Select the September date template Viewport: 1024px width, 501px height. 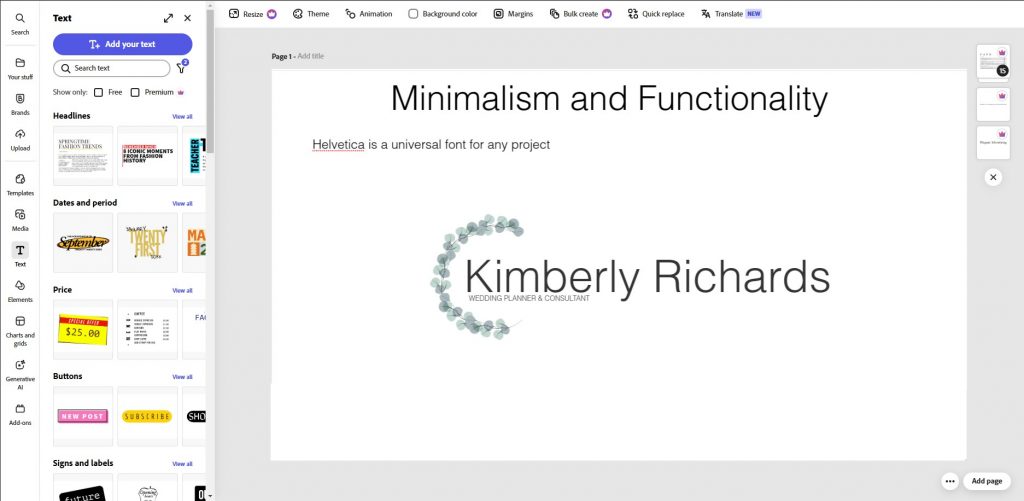(83, 242)
